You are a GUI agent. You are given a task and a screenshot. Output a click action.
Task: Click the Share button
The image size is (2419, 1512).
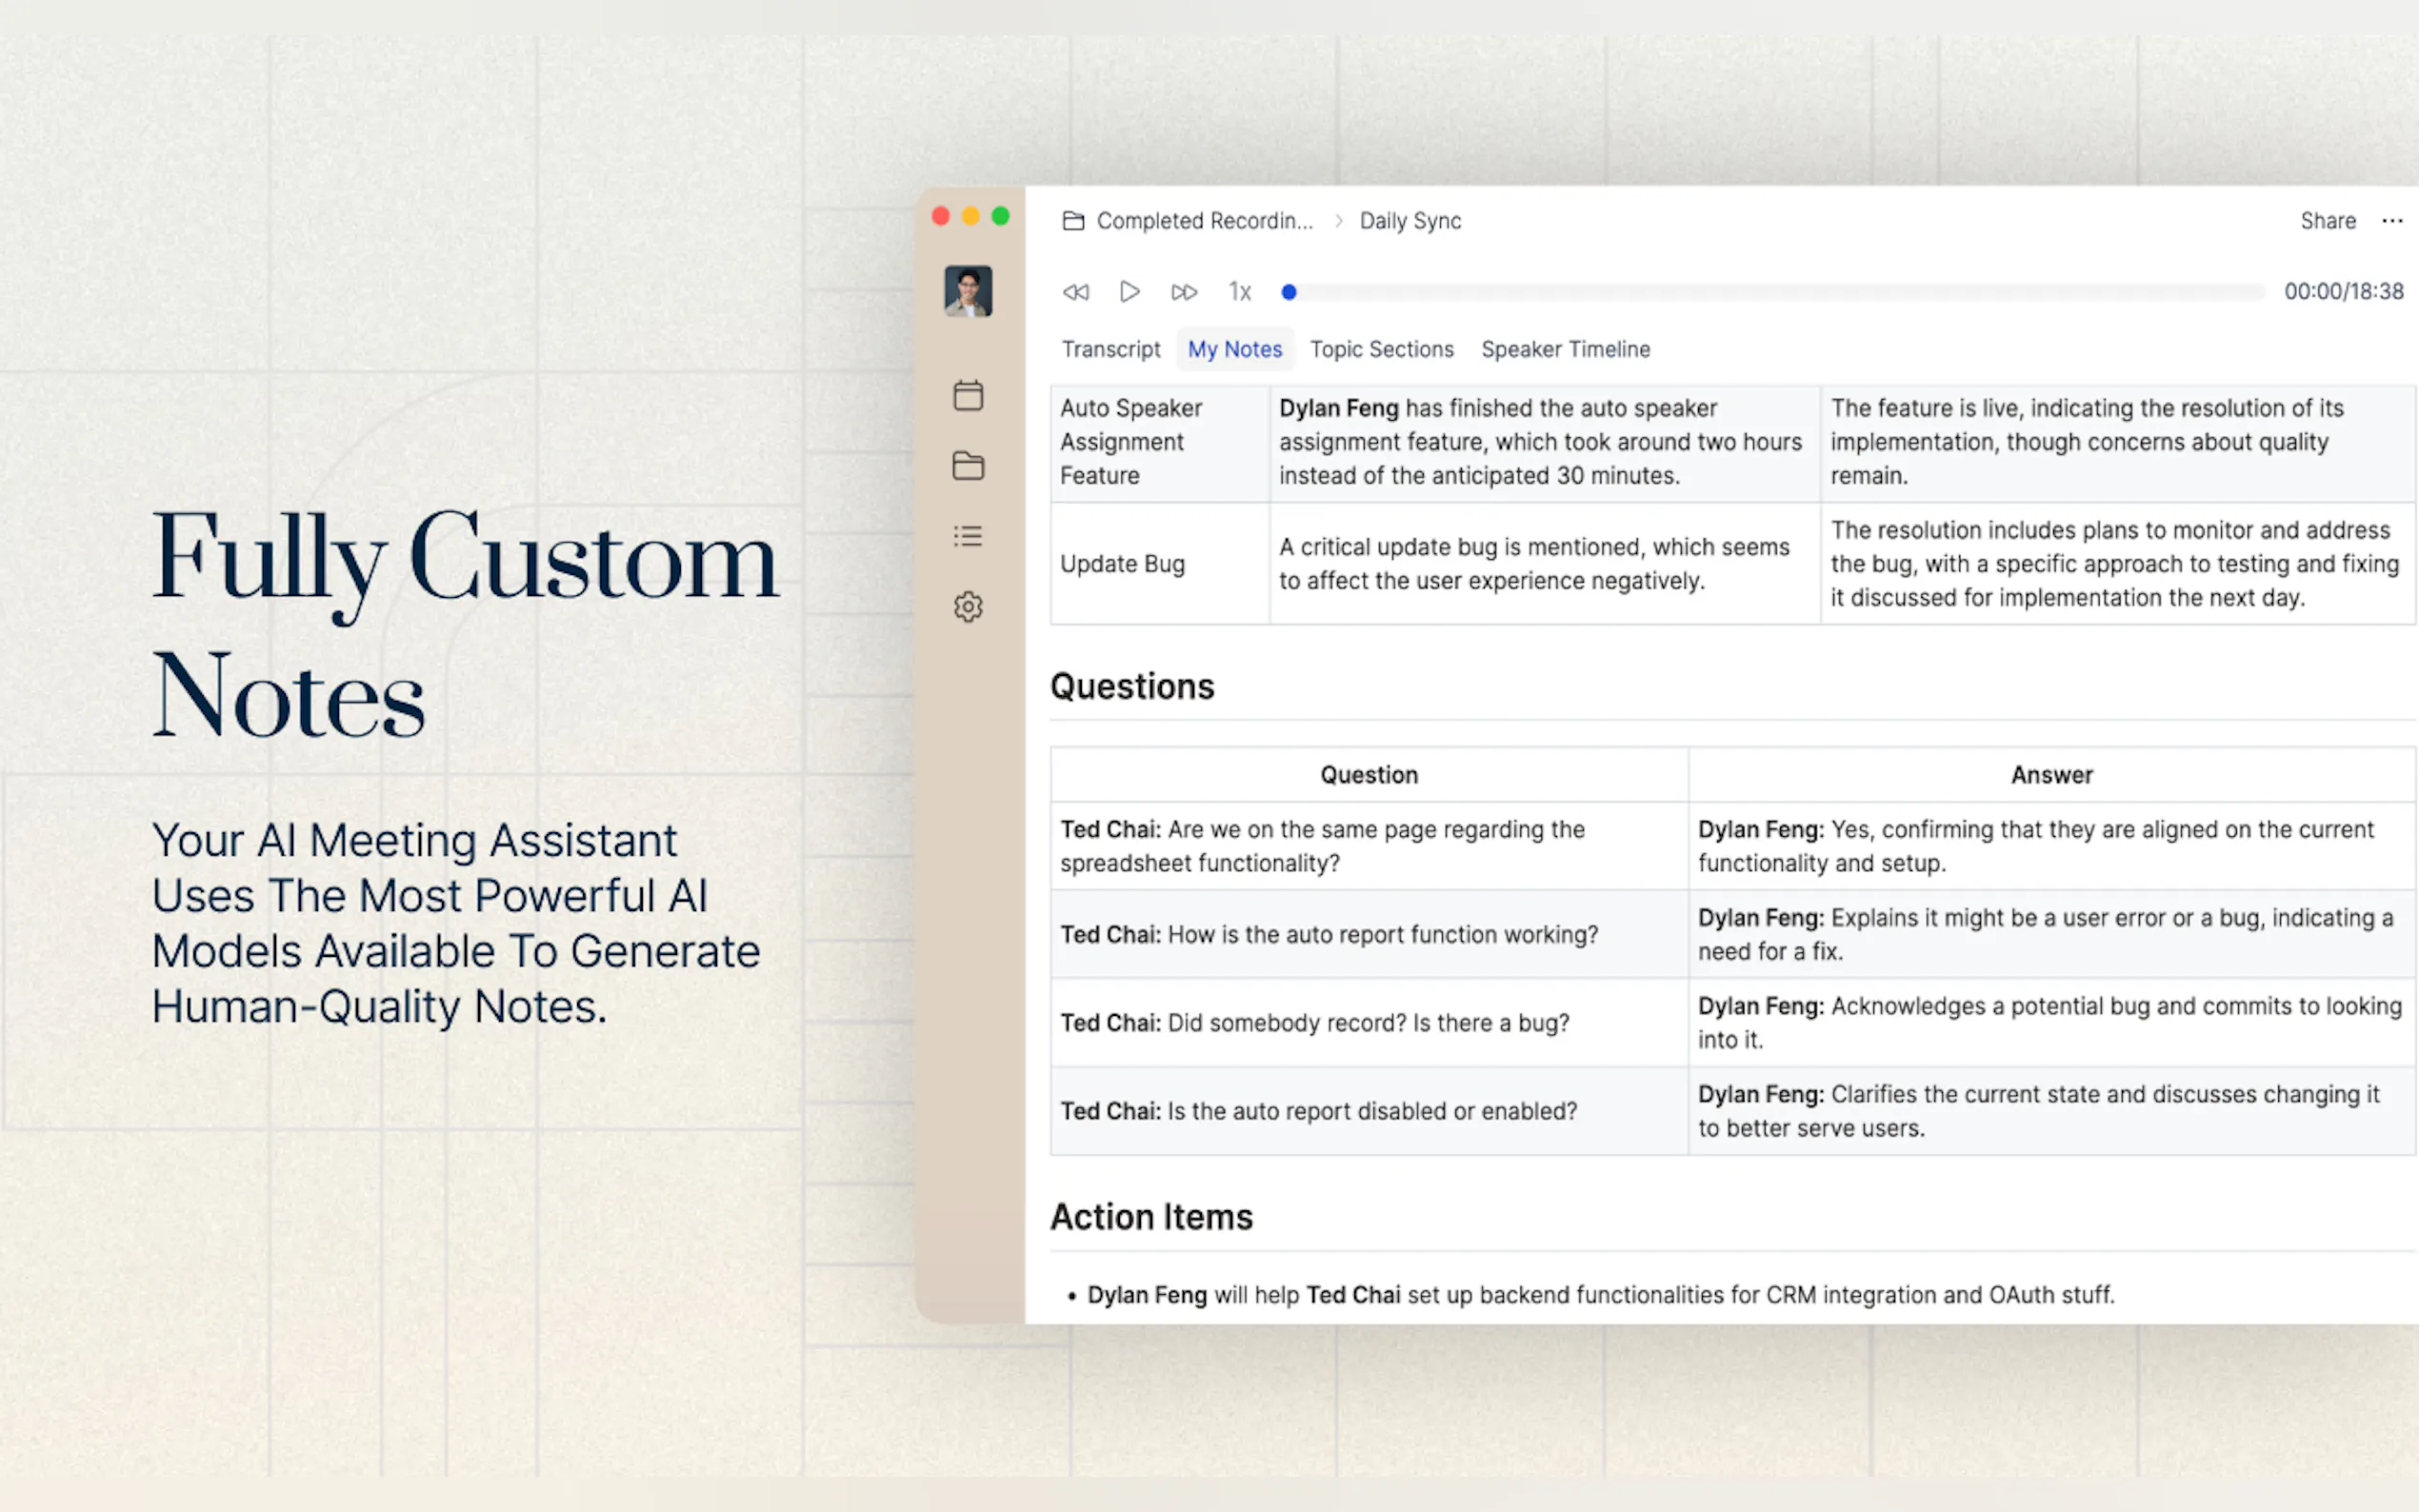click(x=2327, y=221)
